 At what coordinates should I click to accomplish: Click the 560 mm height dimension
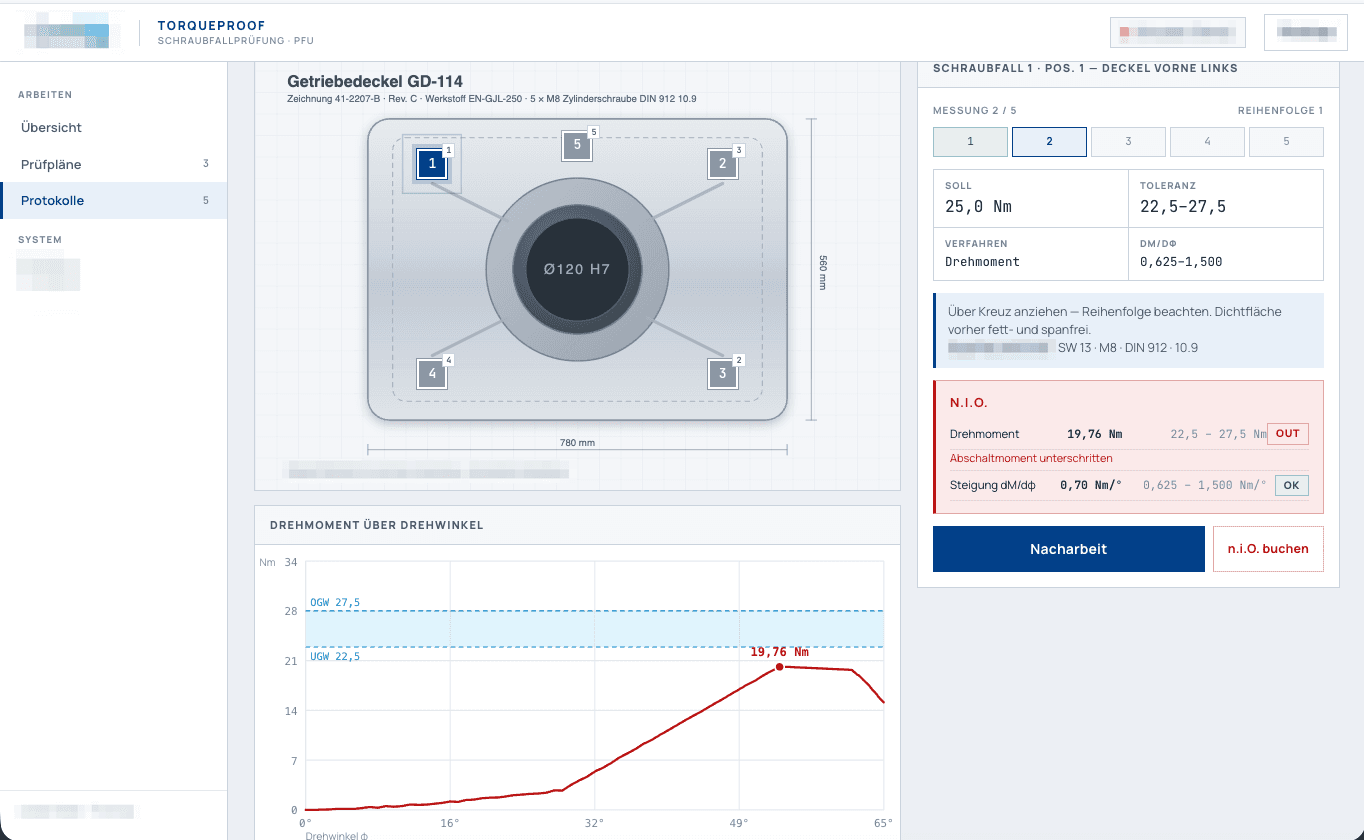tap(823, 272)
